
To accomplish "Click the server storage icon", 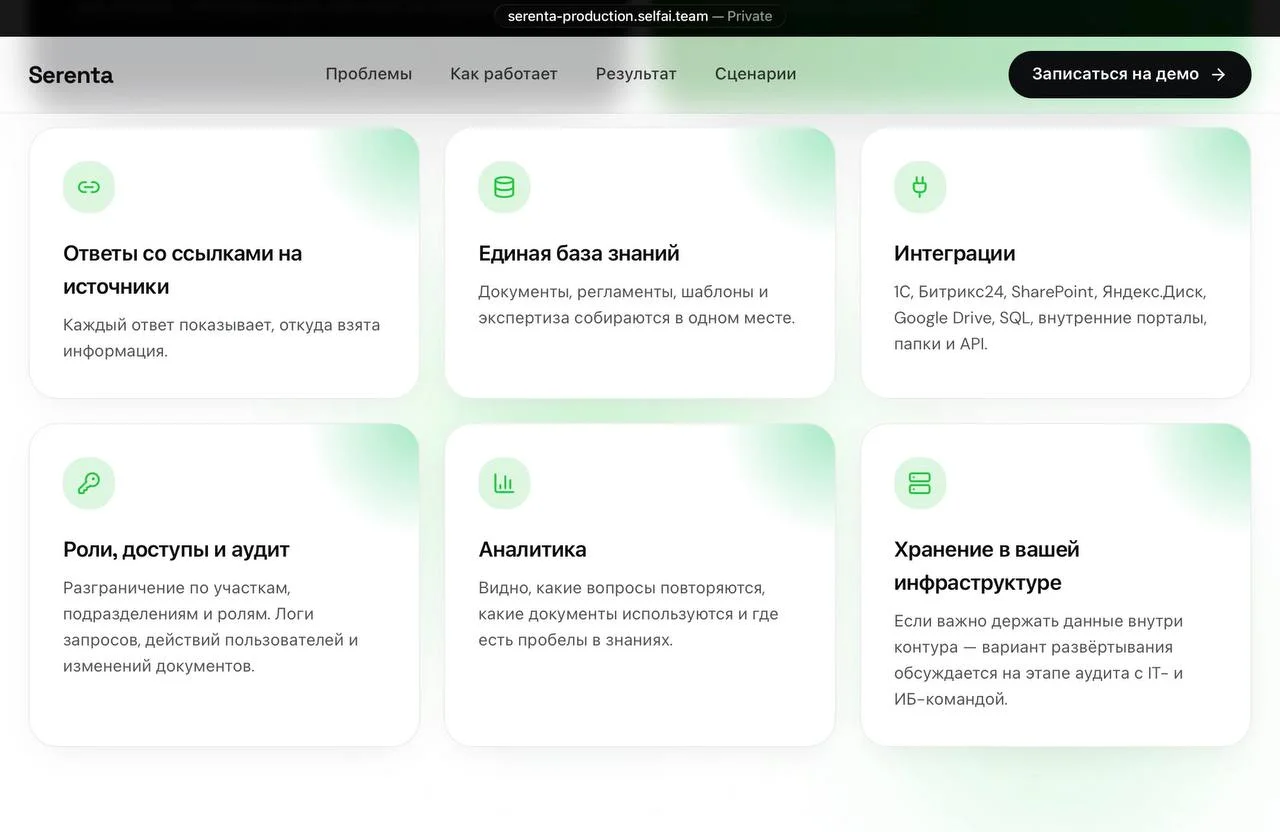I will 920,483.
